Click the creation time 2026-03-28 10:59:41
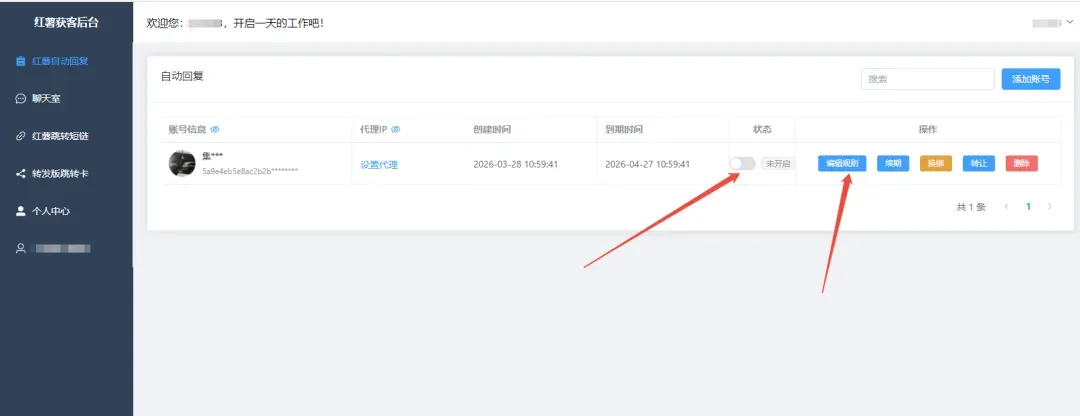This screenshot has width=1080, height=416. (515, 165)
